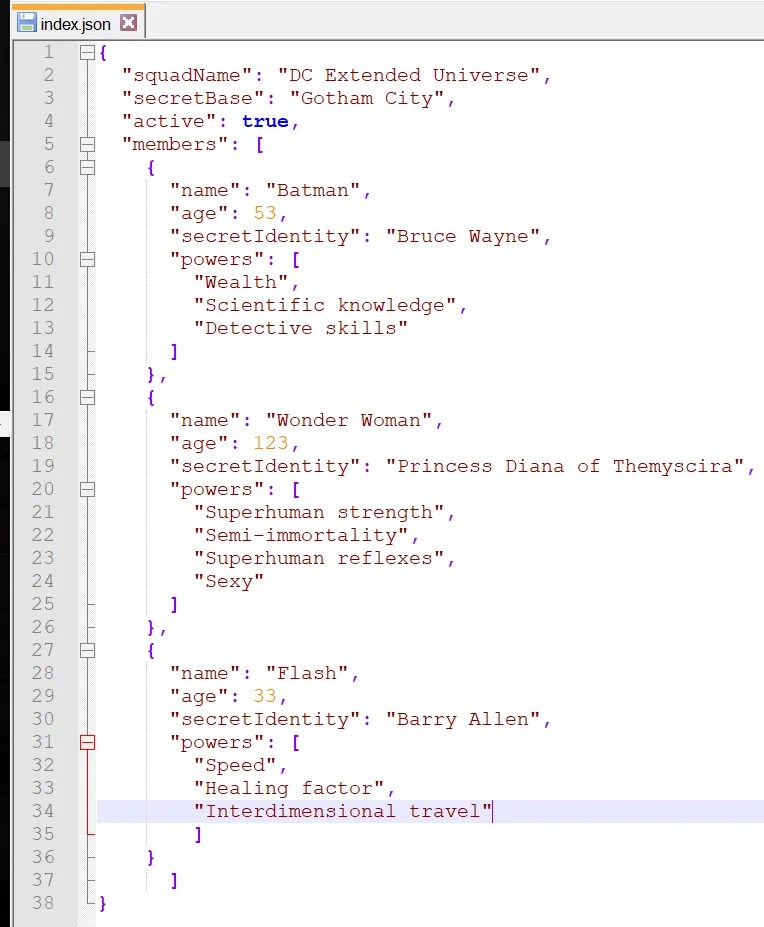This screenshot has height=927, width=764.
Task: Click the "members" key
Action: click(174, 144)
